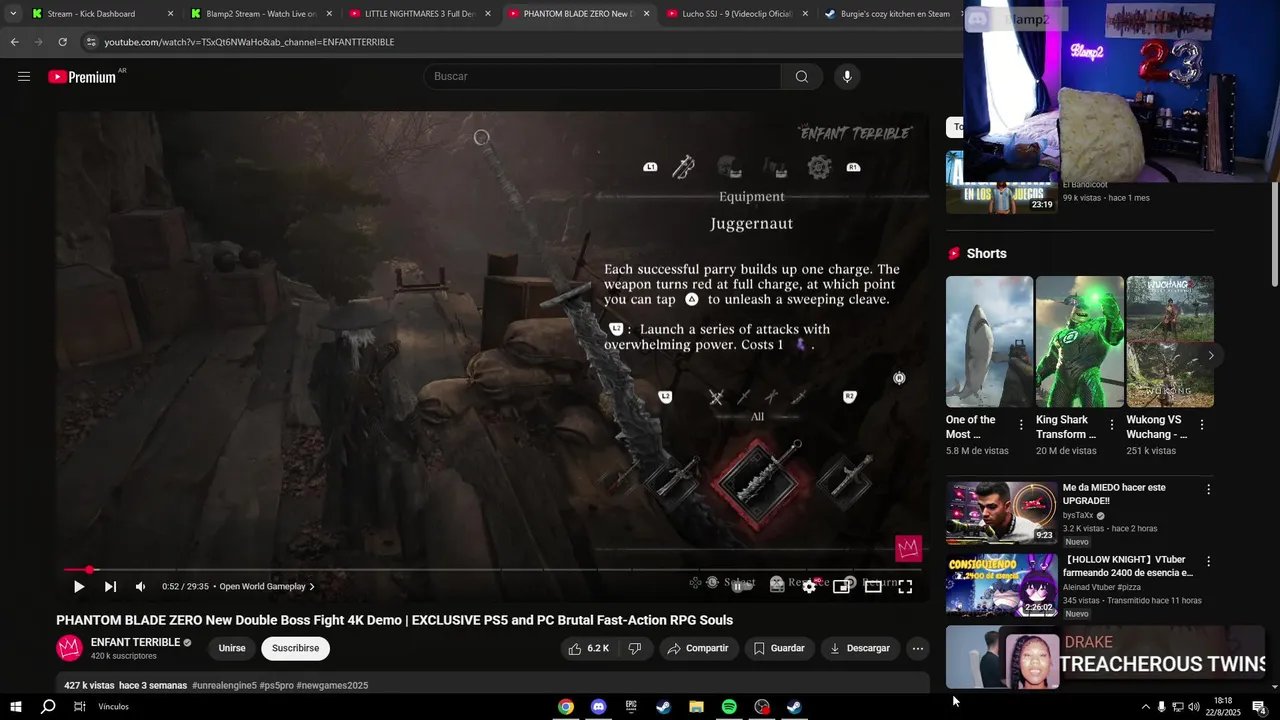This screenshot has height=720, width=1280.
Task: Open File Explorer from taskbar
Action: pos(696,707)
